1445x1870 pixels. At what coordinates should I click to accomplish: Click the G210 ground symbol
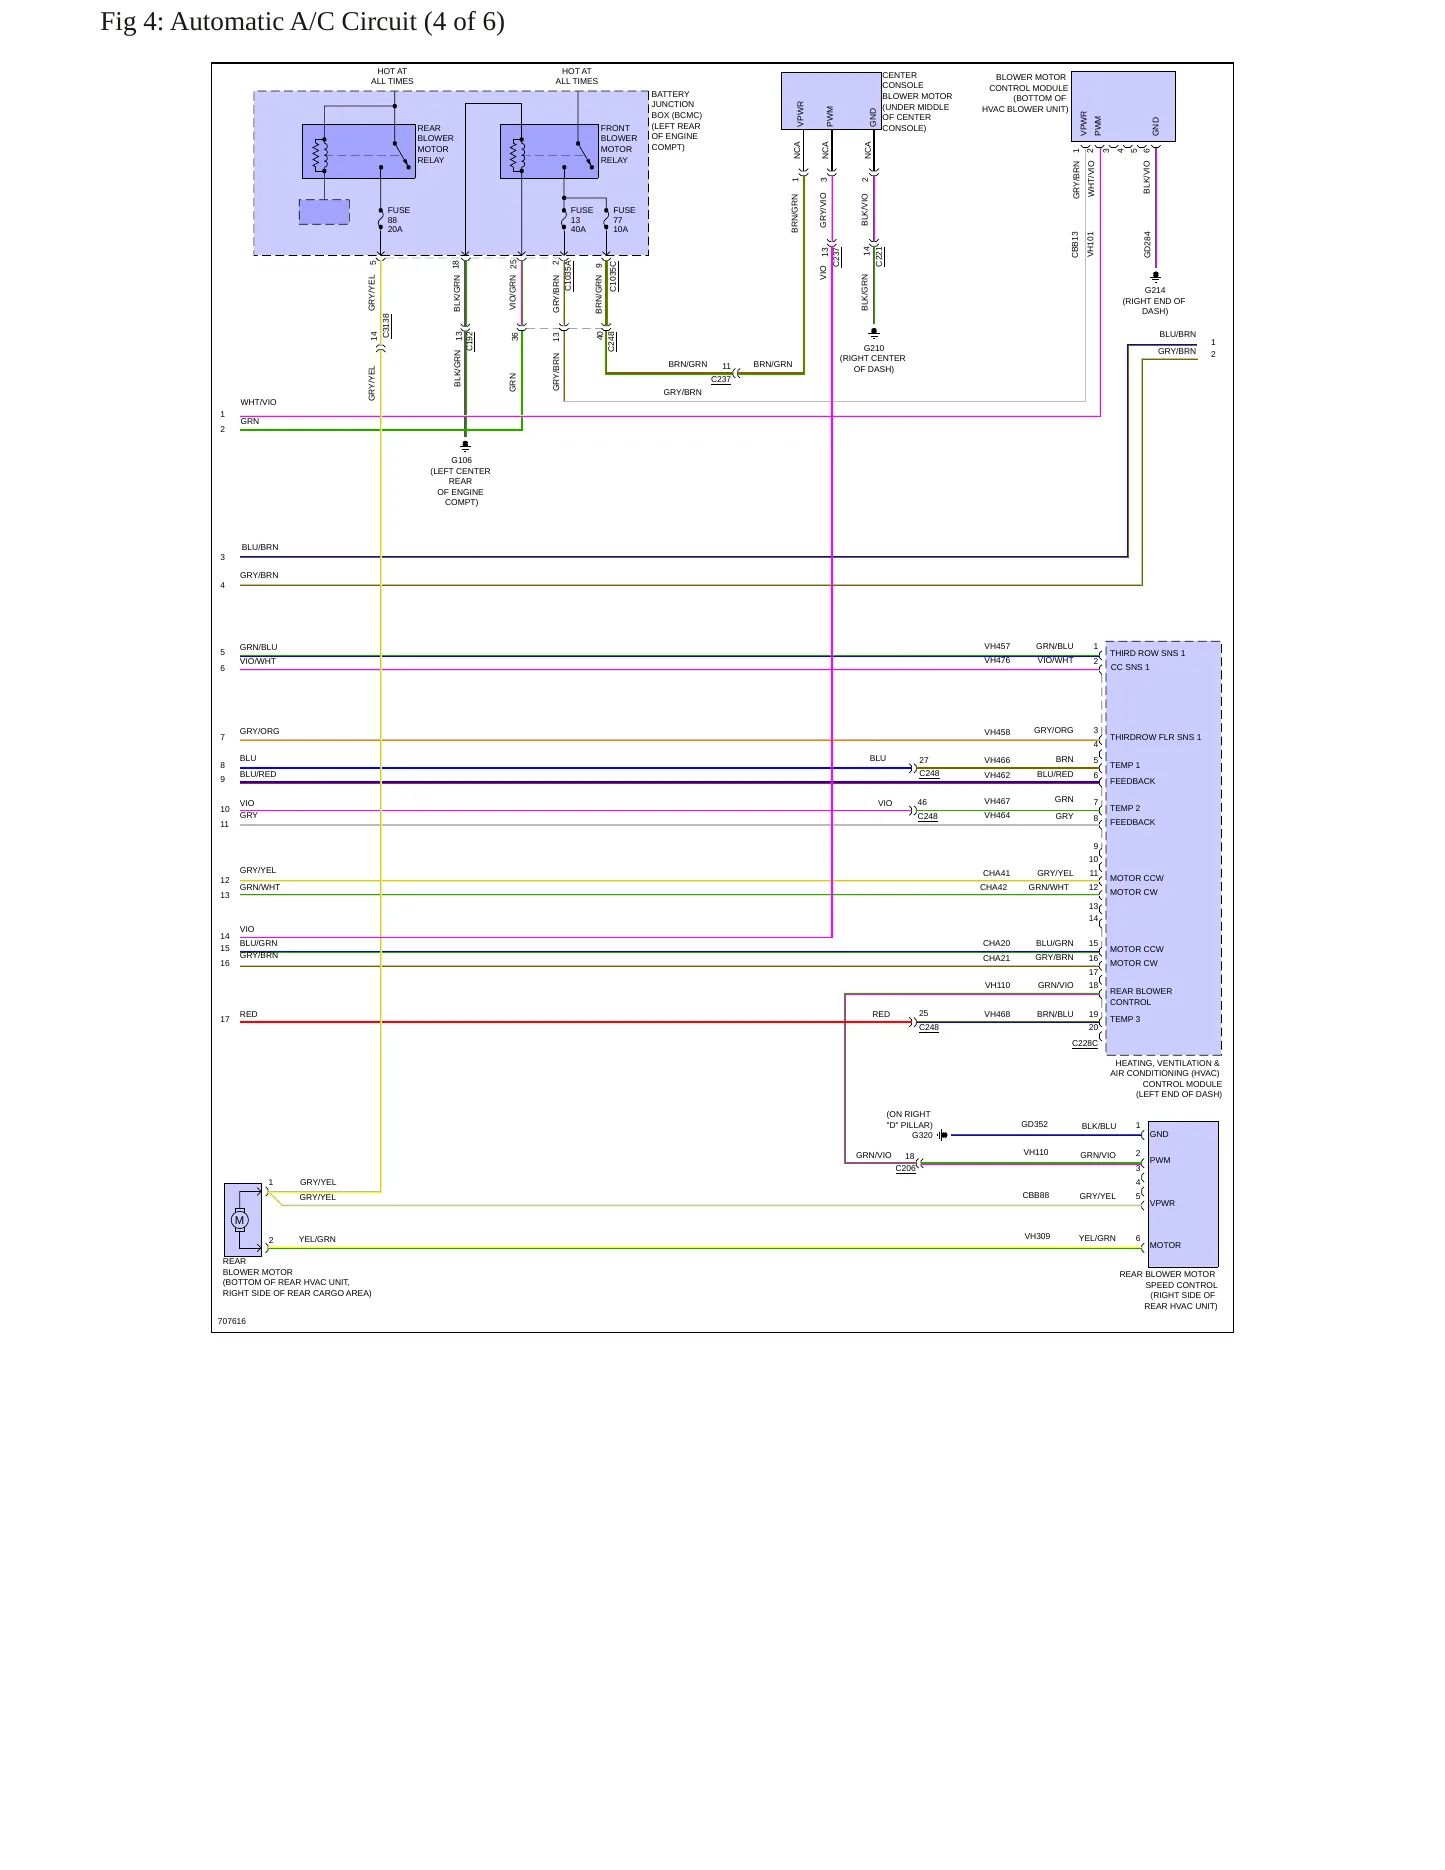[874, 333]
